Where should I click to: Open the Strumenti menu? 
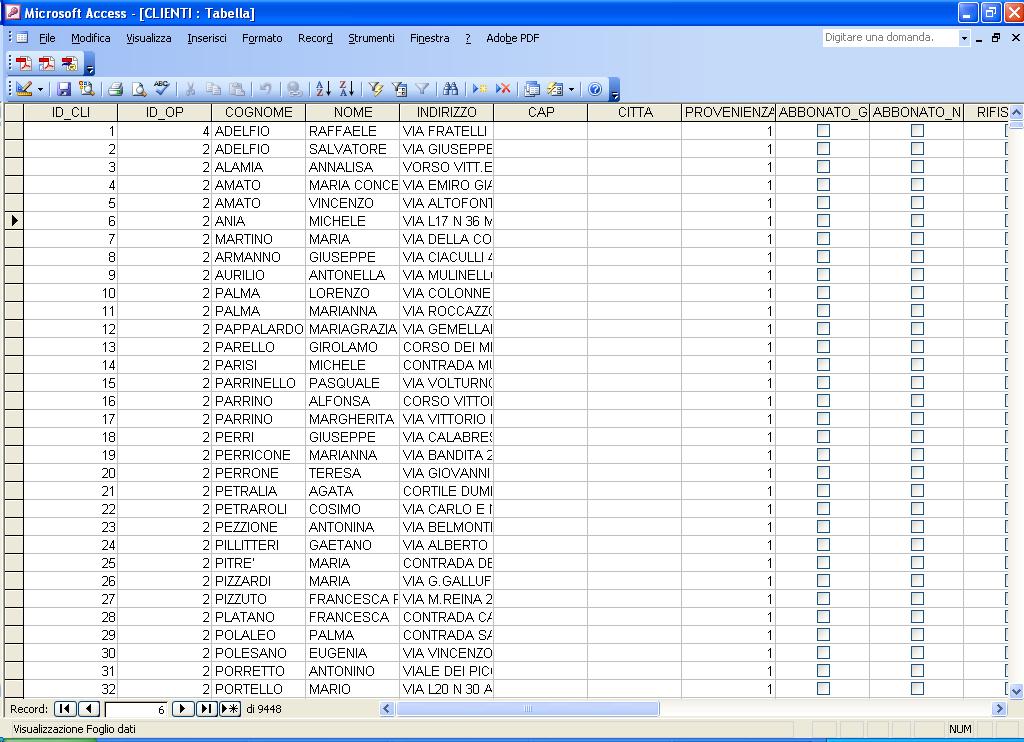point(372,38)
